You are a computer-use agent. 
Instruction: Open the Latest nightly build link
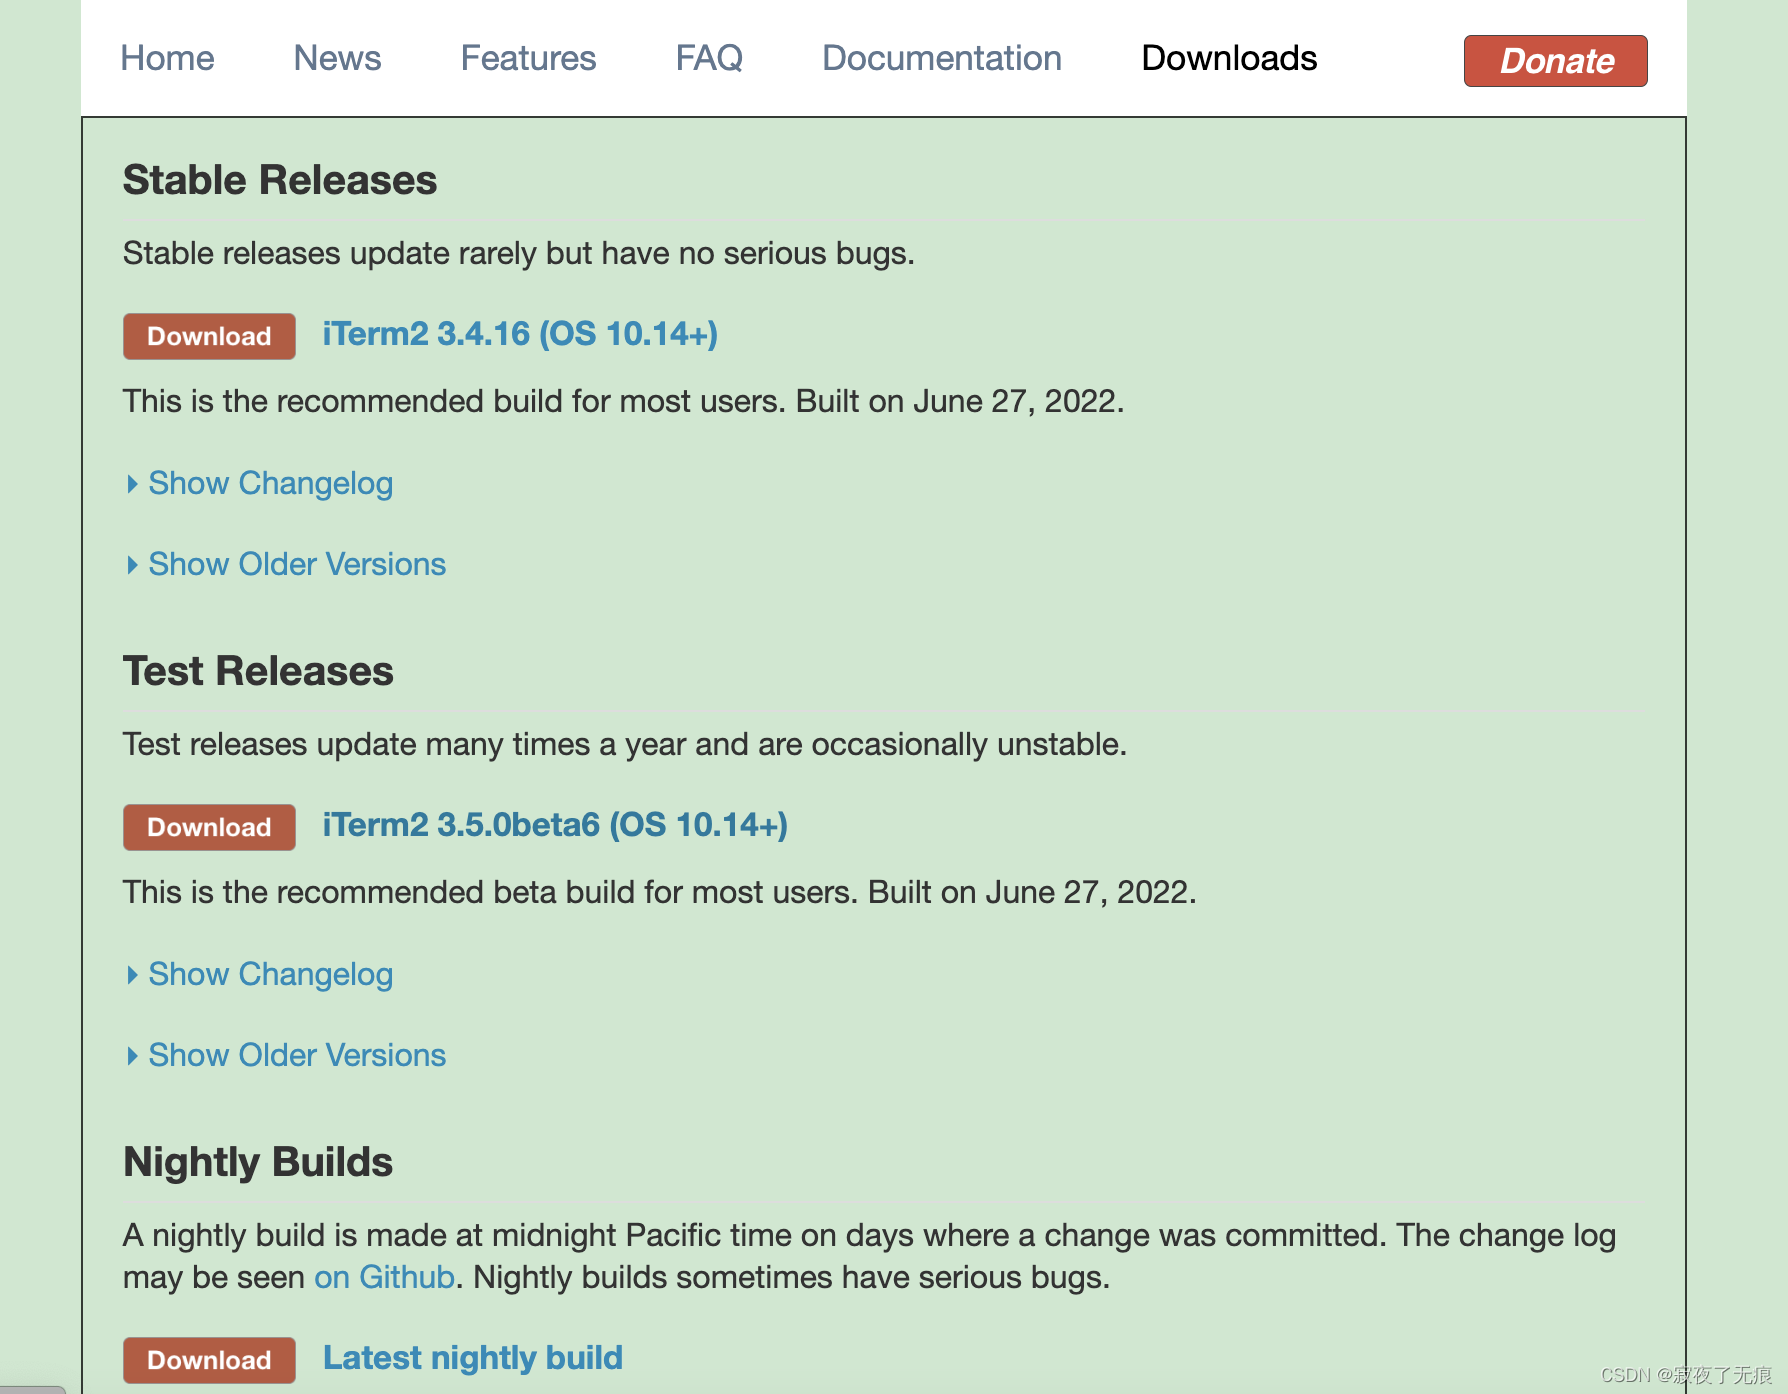pyautogui.click(x=472, y=1358)
